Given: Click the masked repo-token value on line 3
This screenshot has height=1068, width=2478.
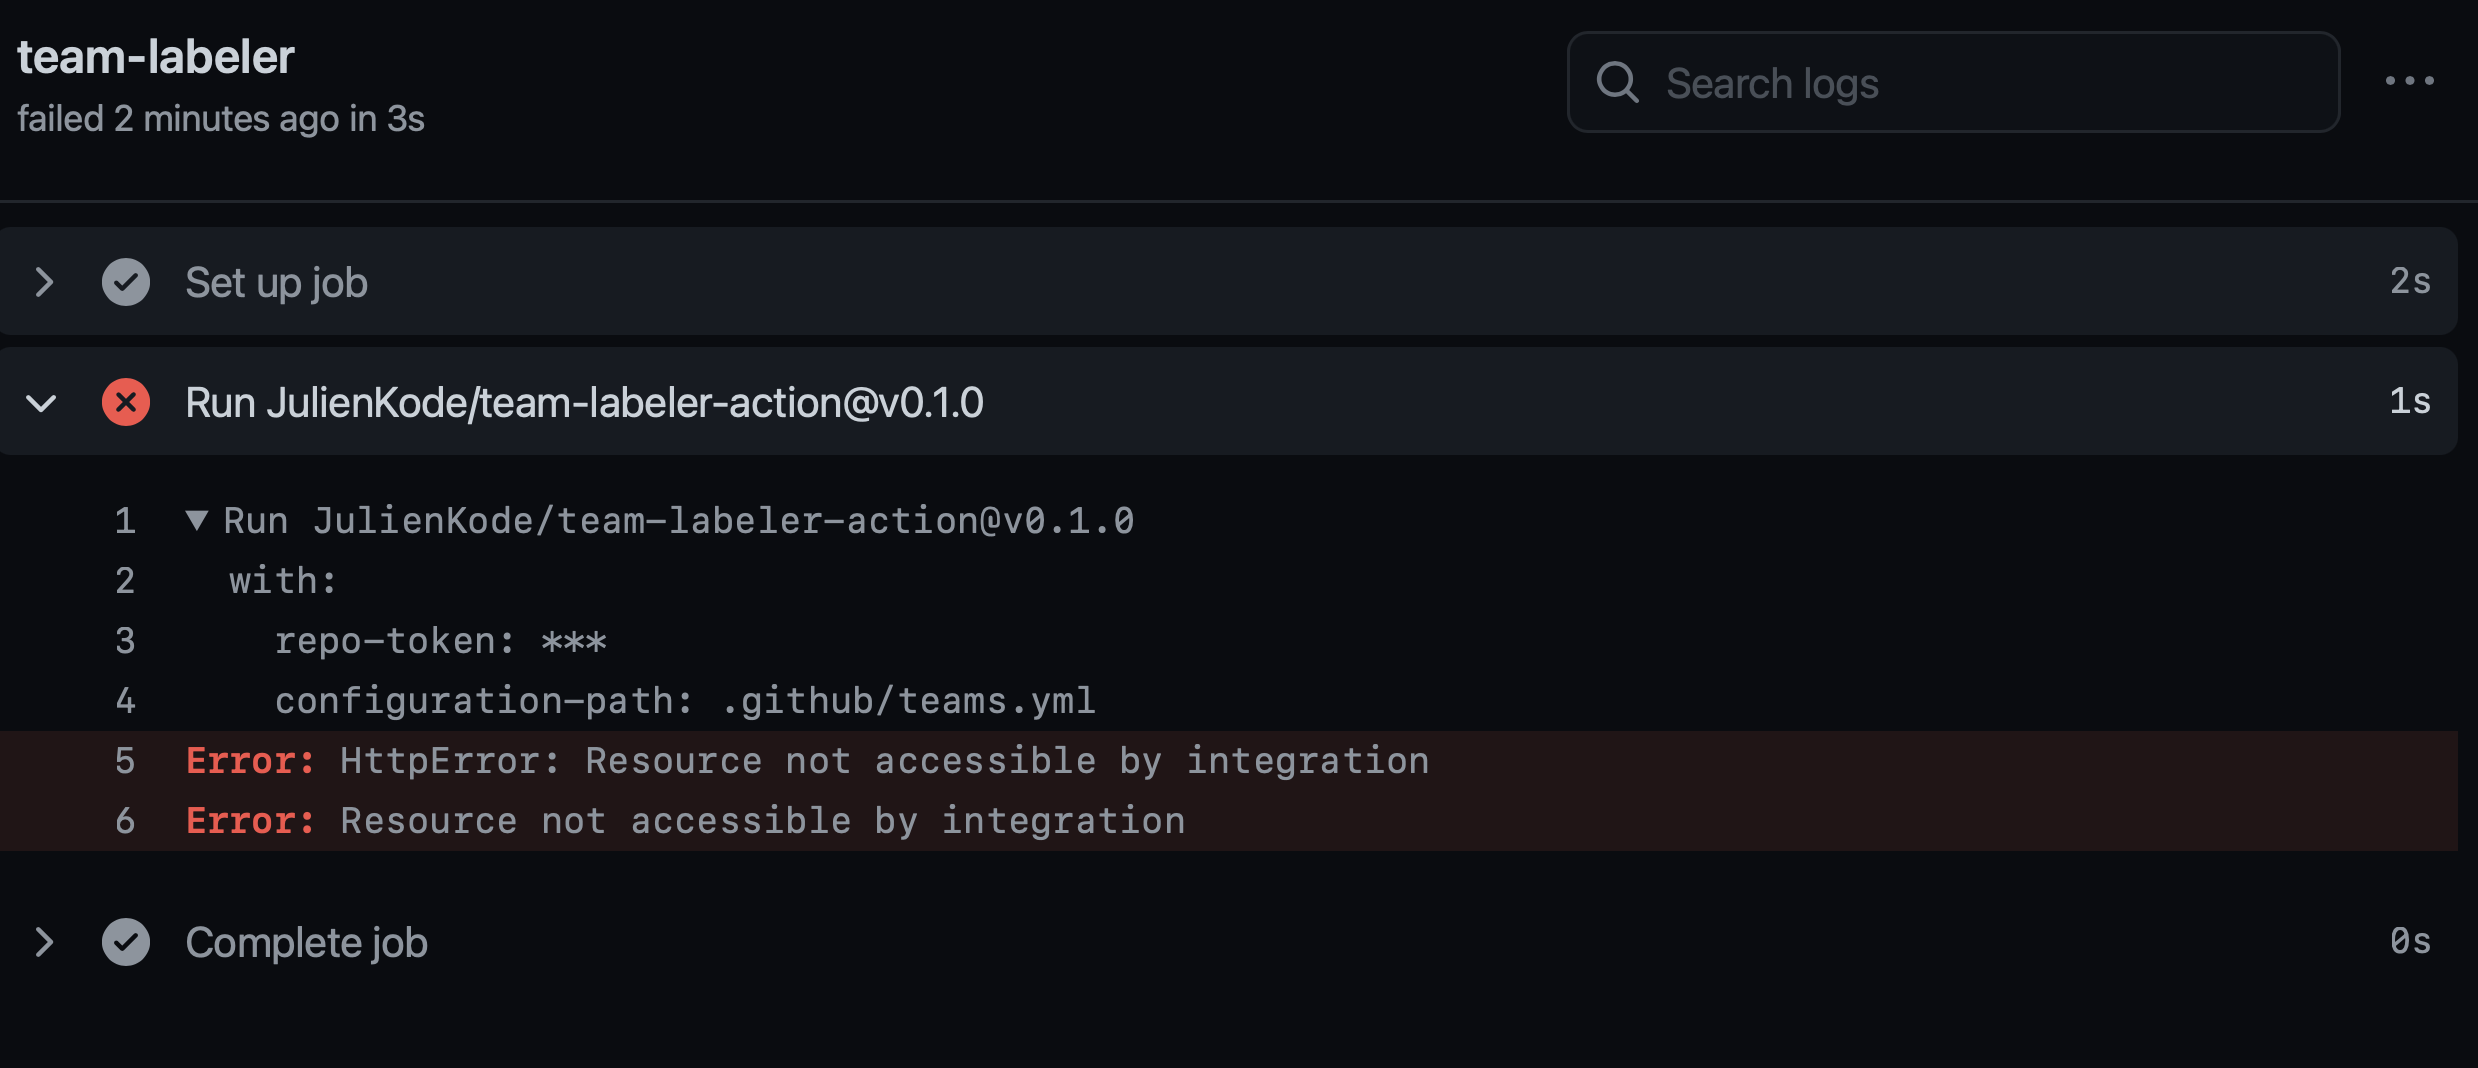Looking at the screenshot, I should (574, 640).
